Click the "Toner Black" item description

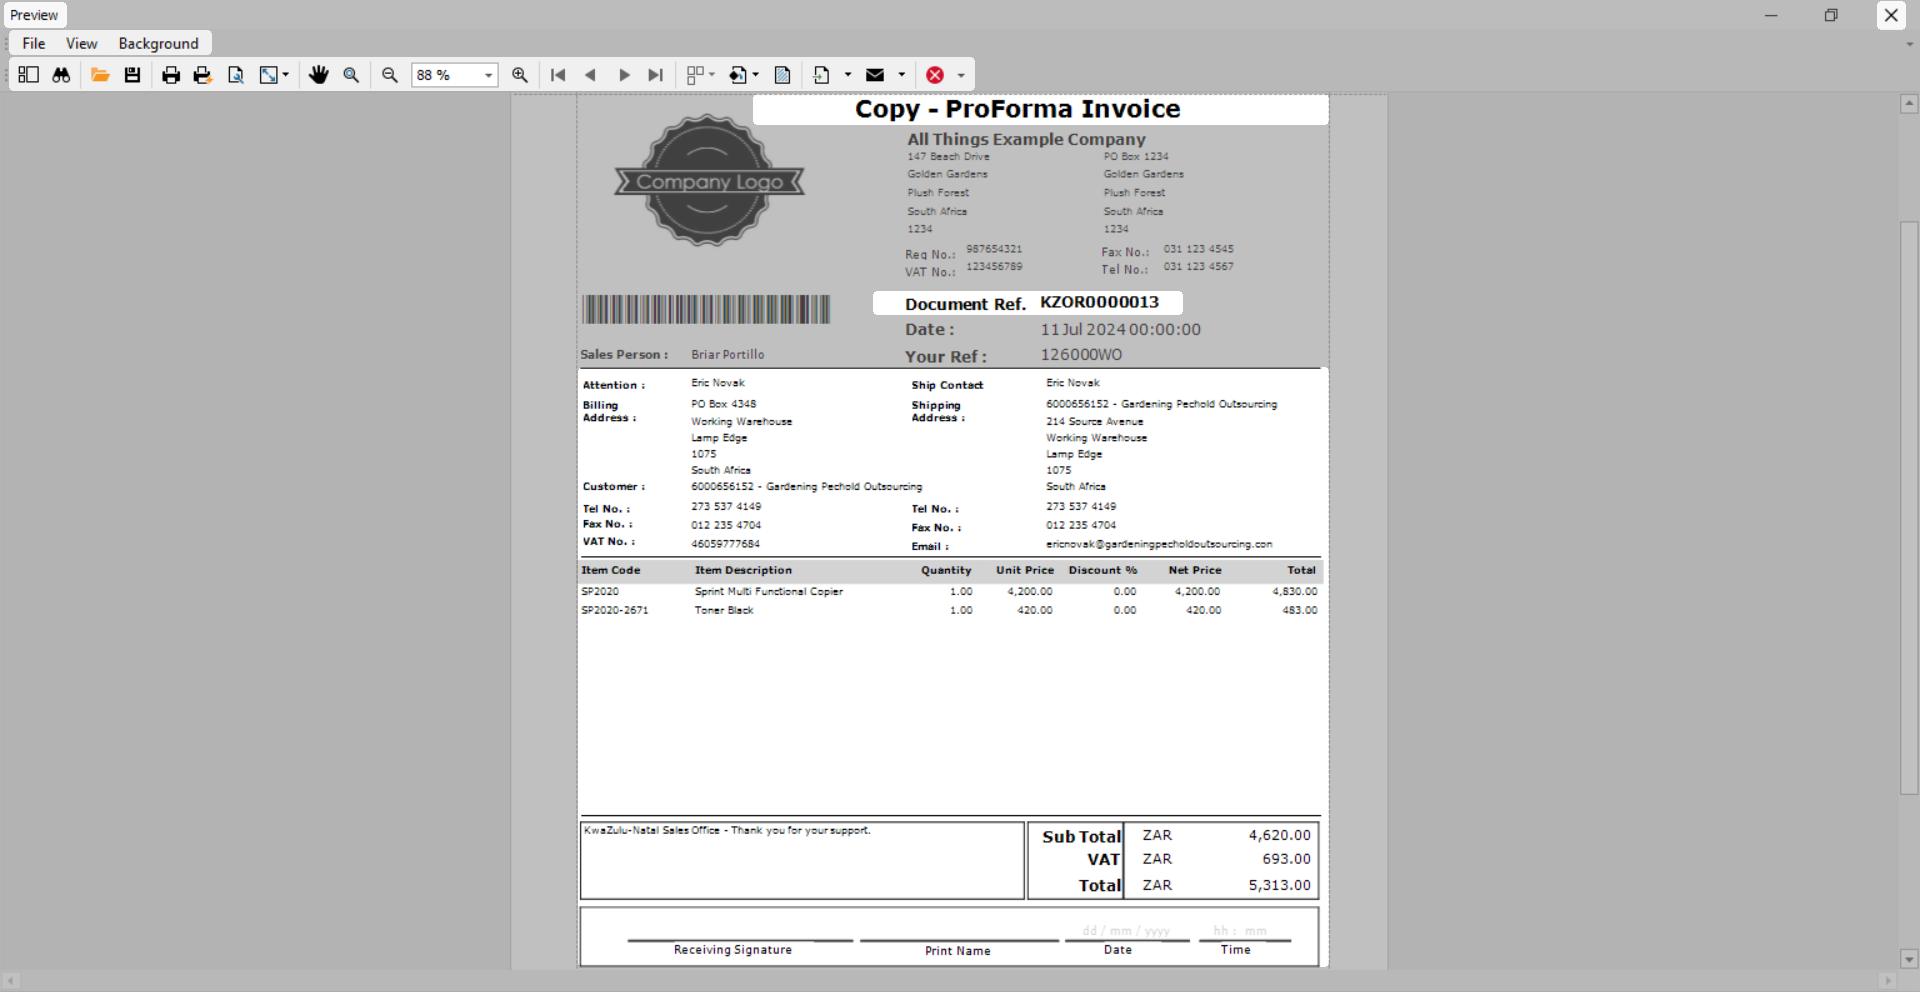coord(724,610)
